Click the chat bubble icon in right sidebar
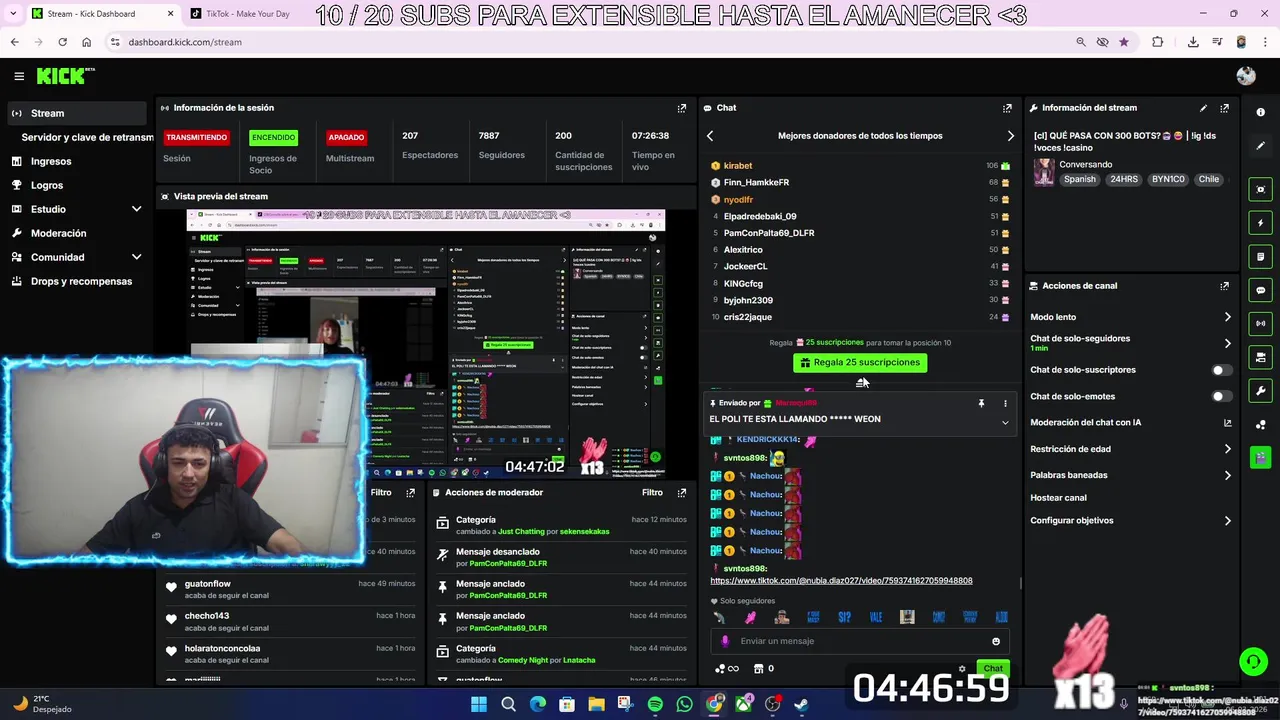This screenshot has width=1280, height=720. coord(1260,290)
